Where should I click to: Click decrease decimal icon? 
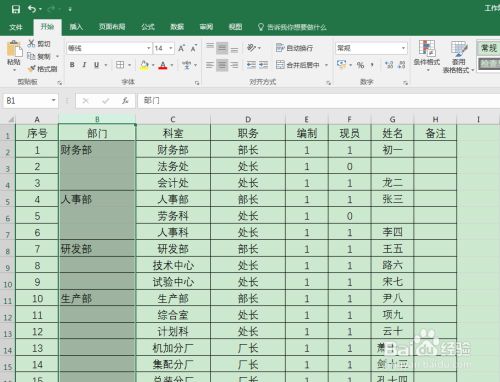pos(402,65)
